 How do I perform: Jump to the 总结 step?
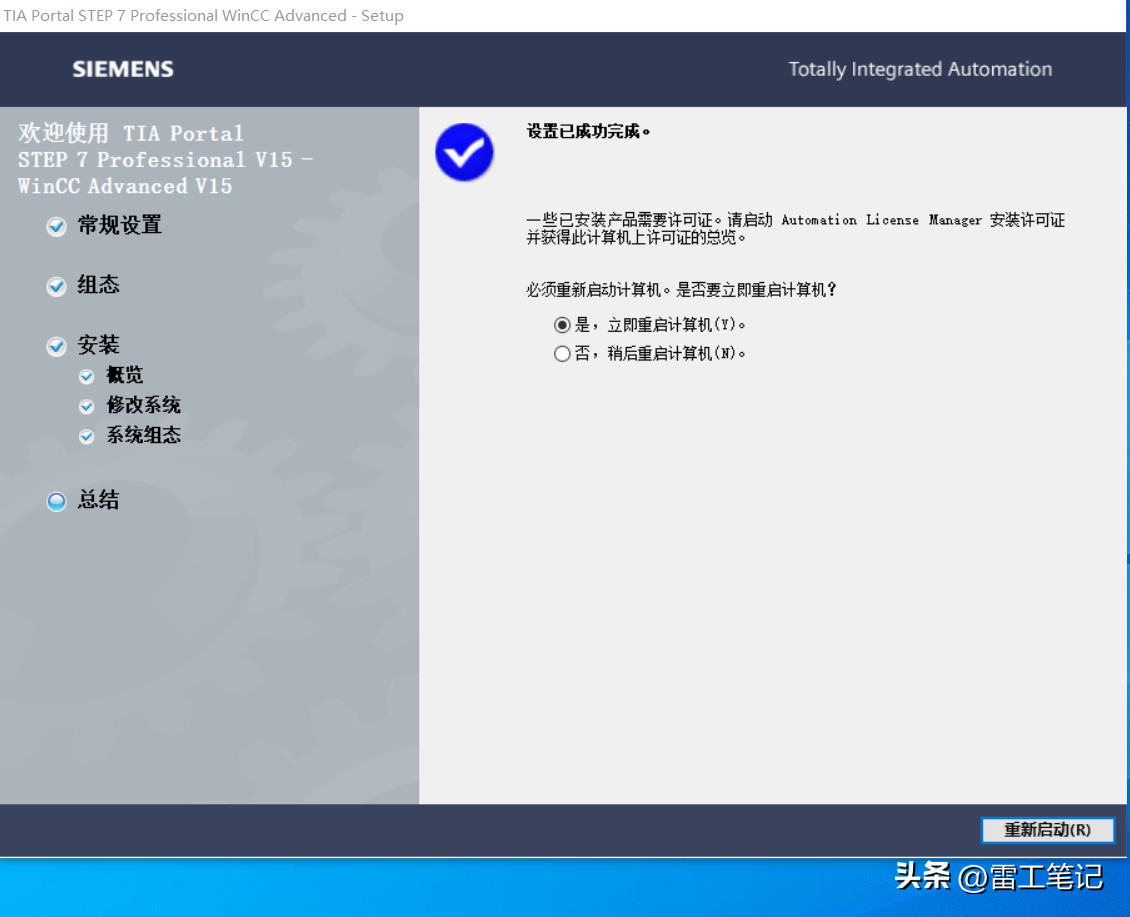point(98,500)
